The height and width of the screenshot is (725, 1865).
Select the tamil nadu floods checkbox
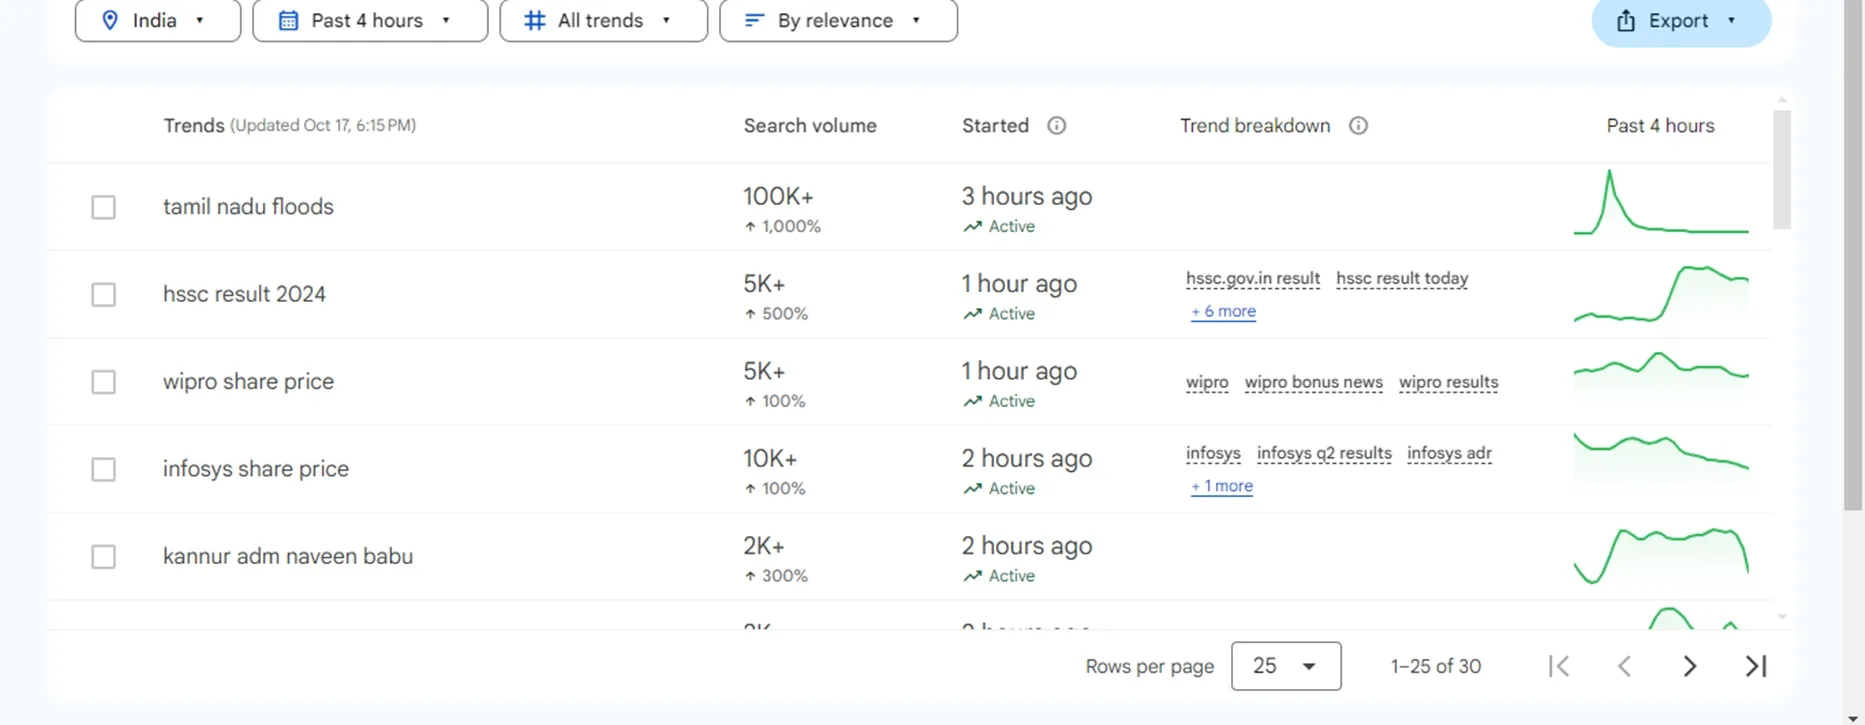(x=104, y=207)
